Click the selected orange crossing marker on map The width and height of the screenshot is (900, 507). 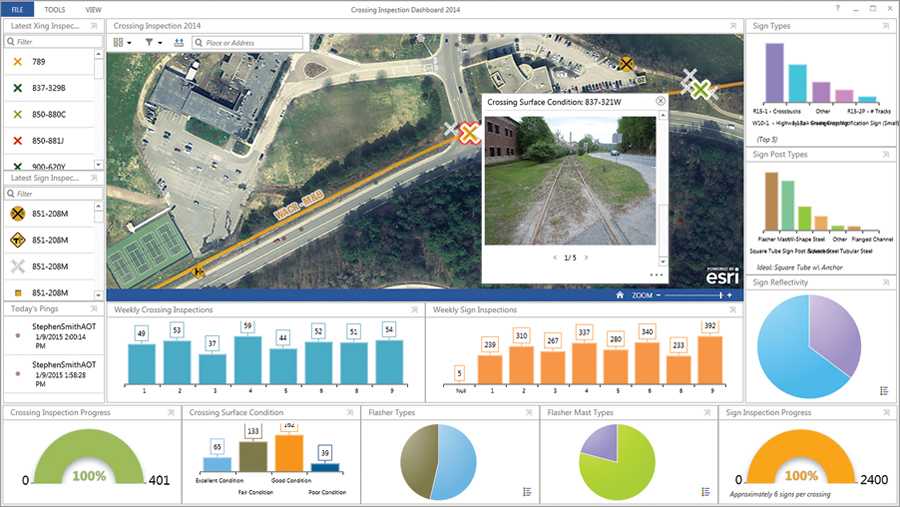point(470,134)
